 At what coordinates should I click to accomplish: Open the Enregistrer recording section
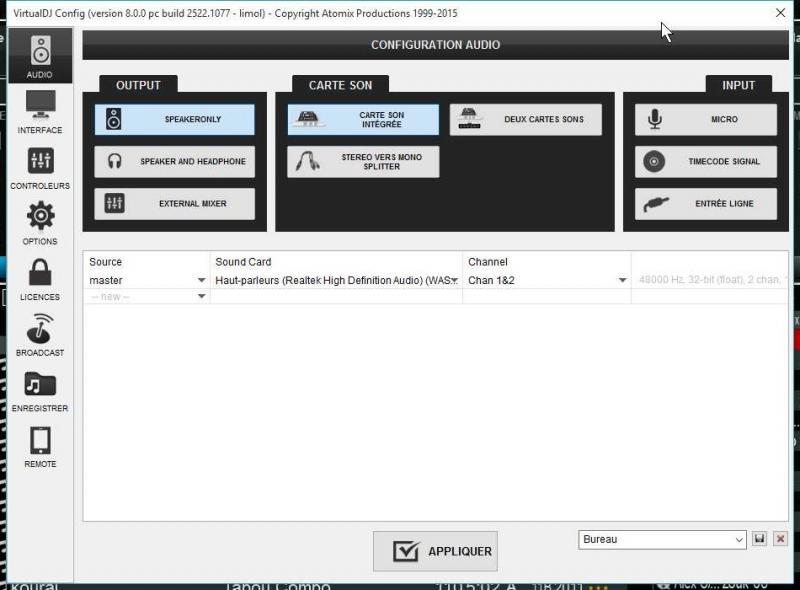point(40,390)
